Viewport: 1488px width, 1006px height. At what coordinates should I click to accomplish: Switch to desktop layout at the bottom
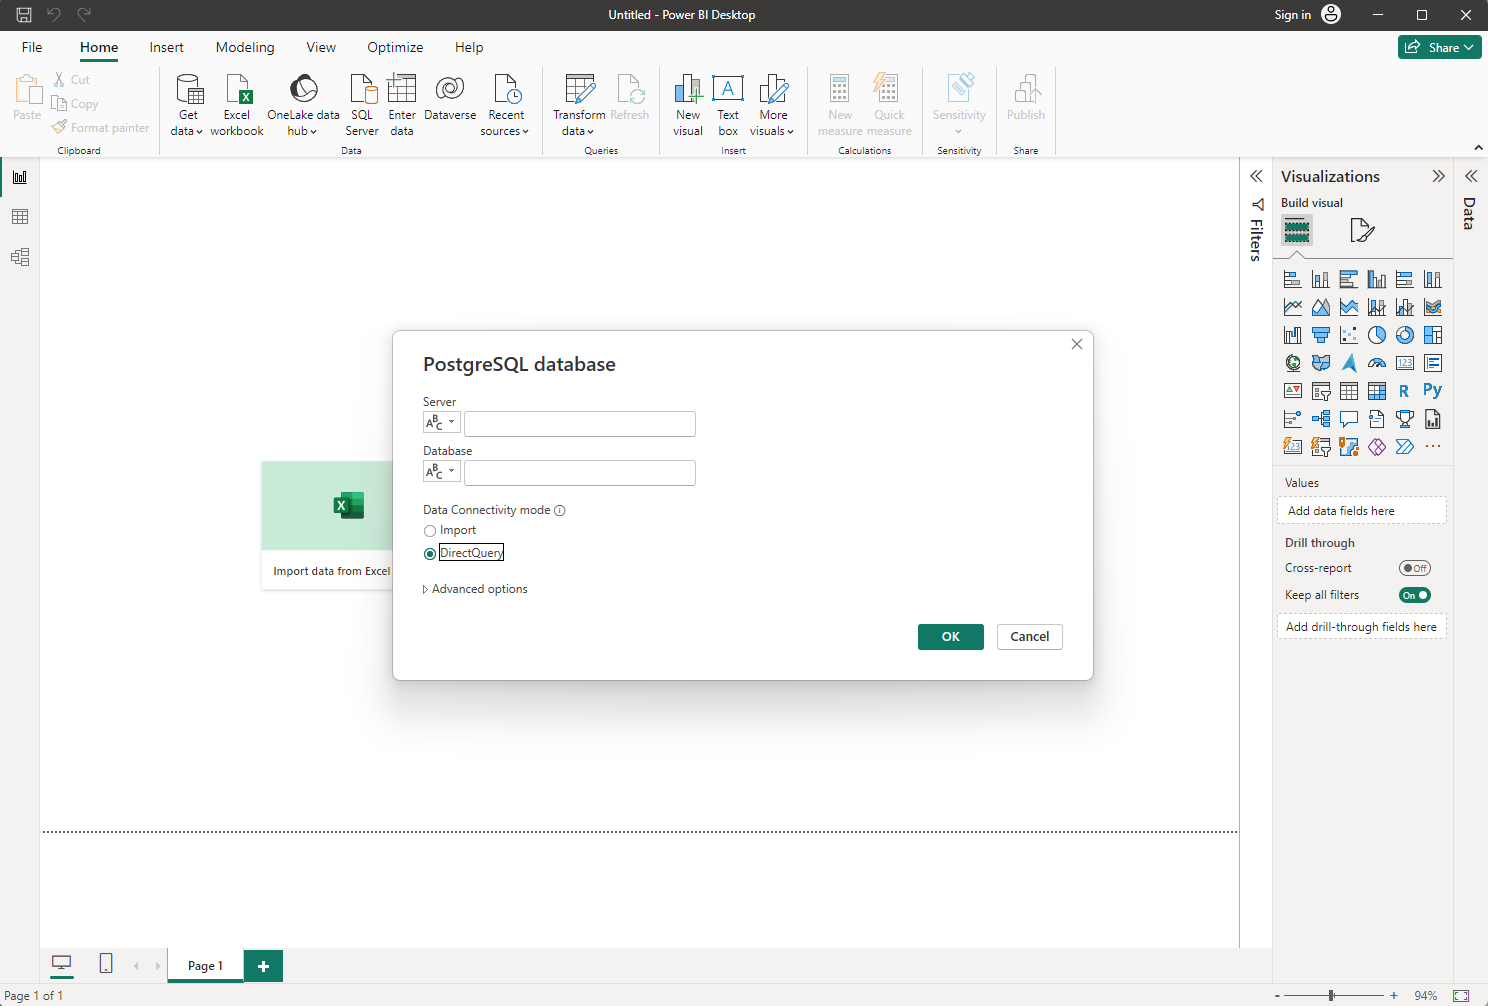coord(62,964)
